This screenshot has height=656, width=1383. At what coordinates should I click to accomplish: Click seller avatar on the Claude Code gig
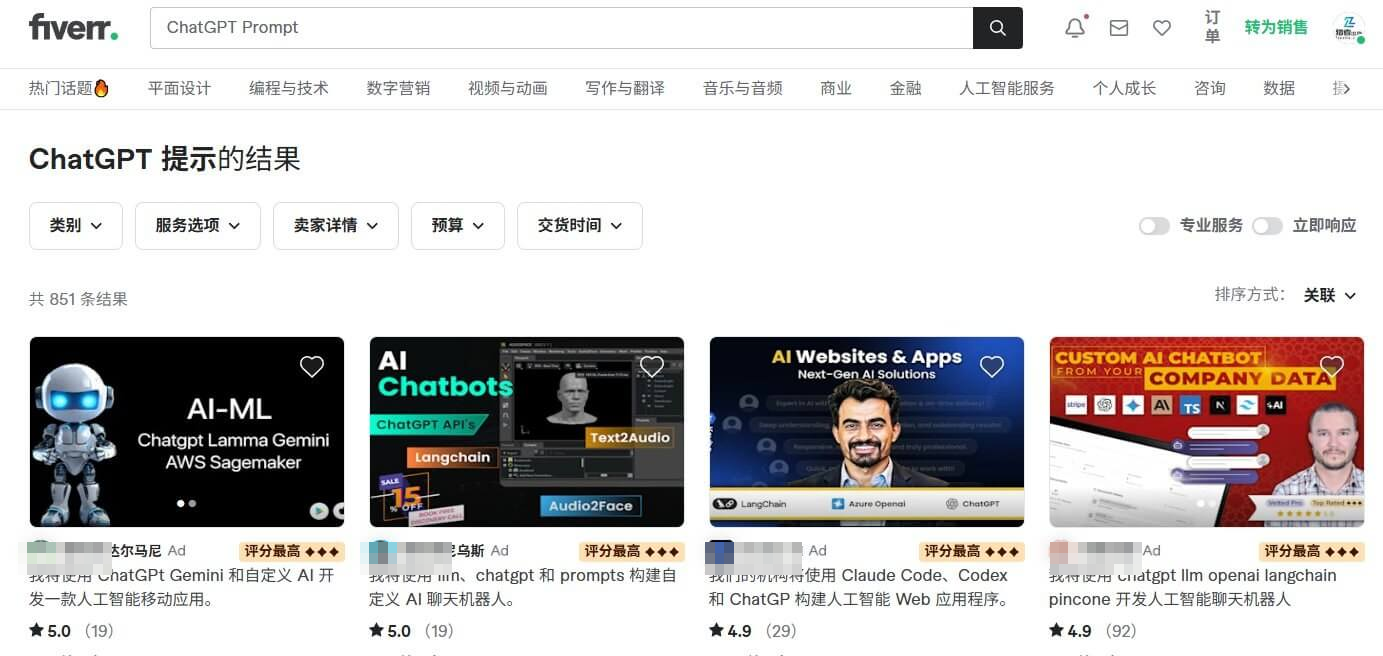(720, 551)
